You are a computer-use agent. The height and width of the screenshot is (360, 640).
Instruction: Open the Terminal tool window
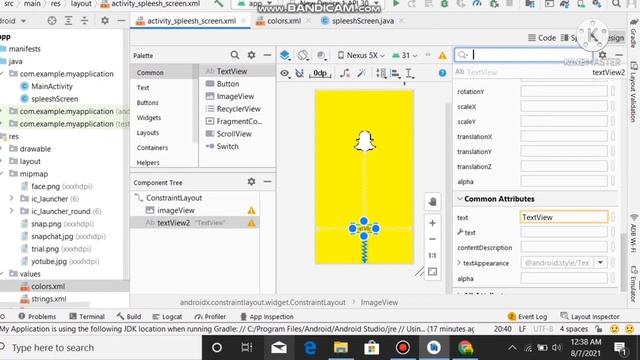87,317
